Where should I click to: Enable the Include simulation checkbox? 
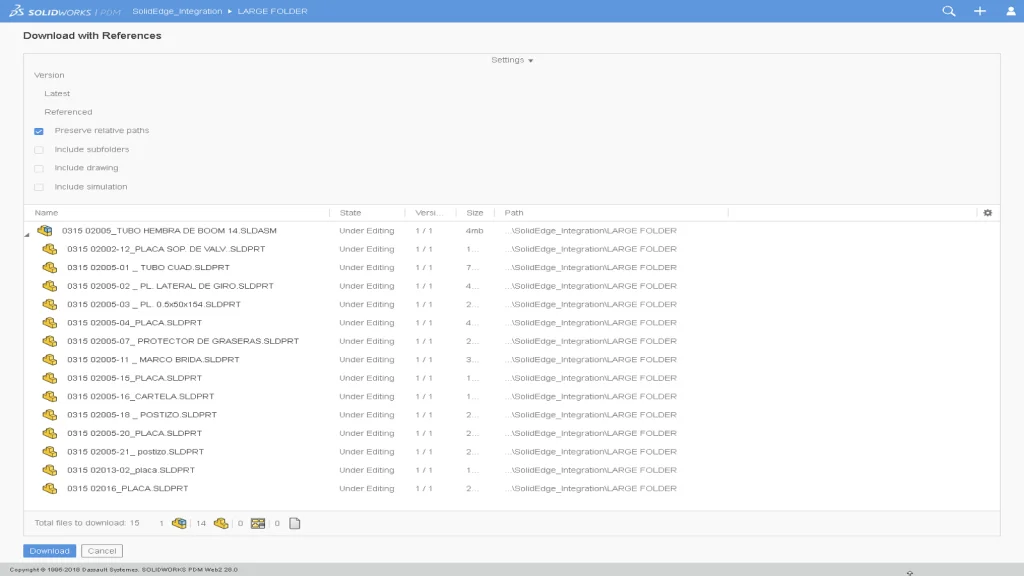click(39, 187)
